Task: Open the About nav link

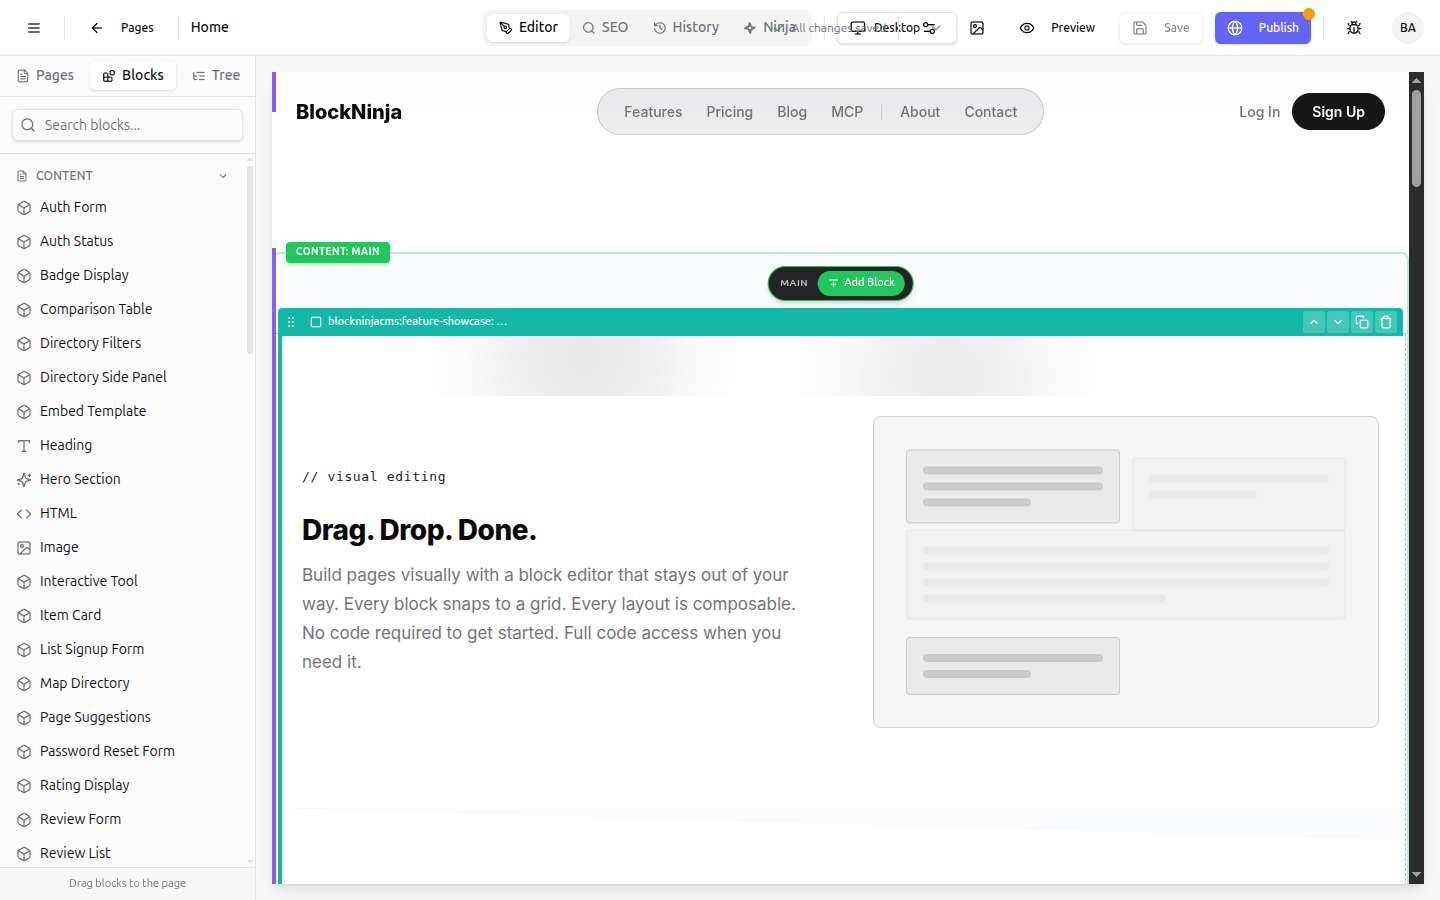Action: pos(920,112)
